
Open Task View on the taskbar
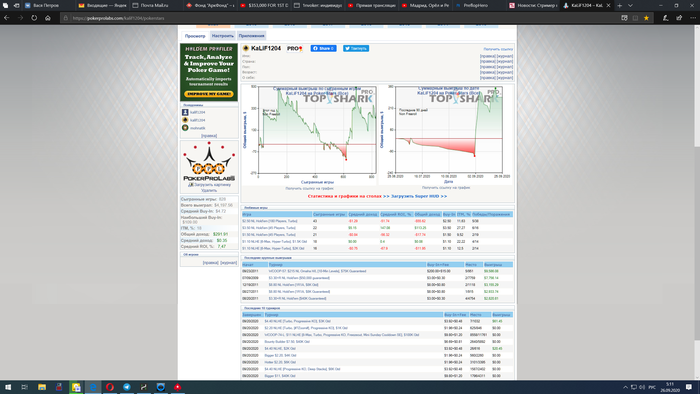coord(25,387)
